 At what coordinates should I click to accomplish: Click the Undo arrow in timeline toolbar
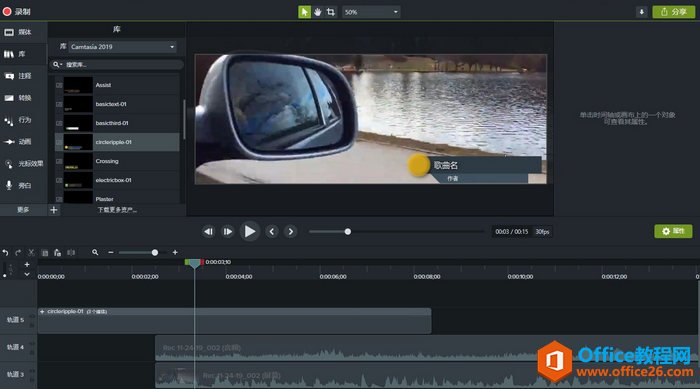pyautogui.click(x=5, y=253)
